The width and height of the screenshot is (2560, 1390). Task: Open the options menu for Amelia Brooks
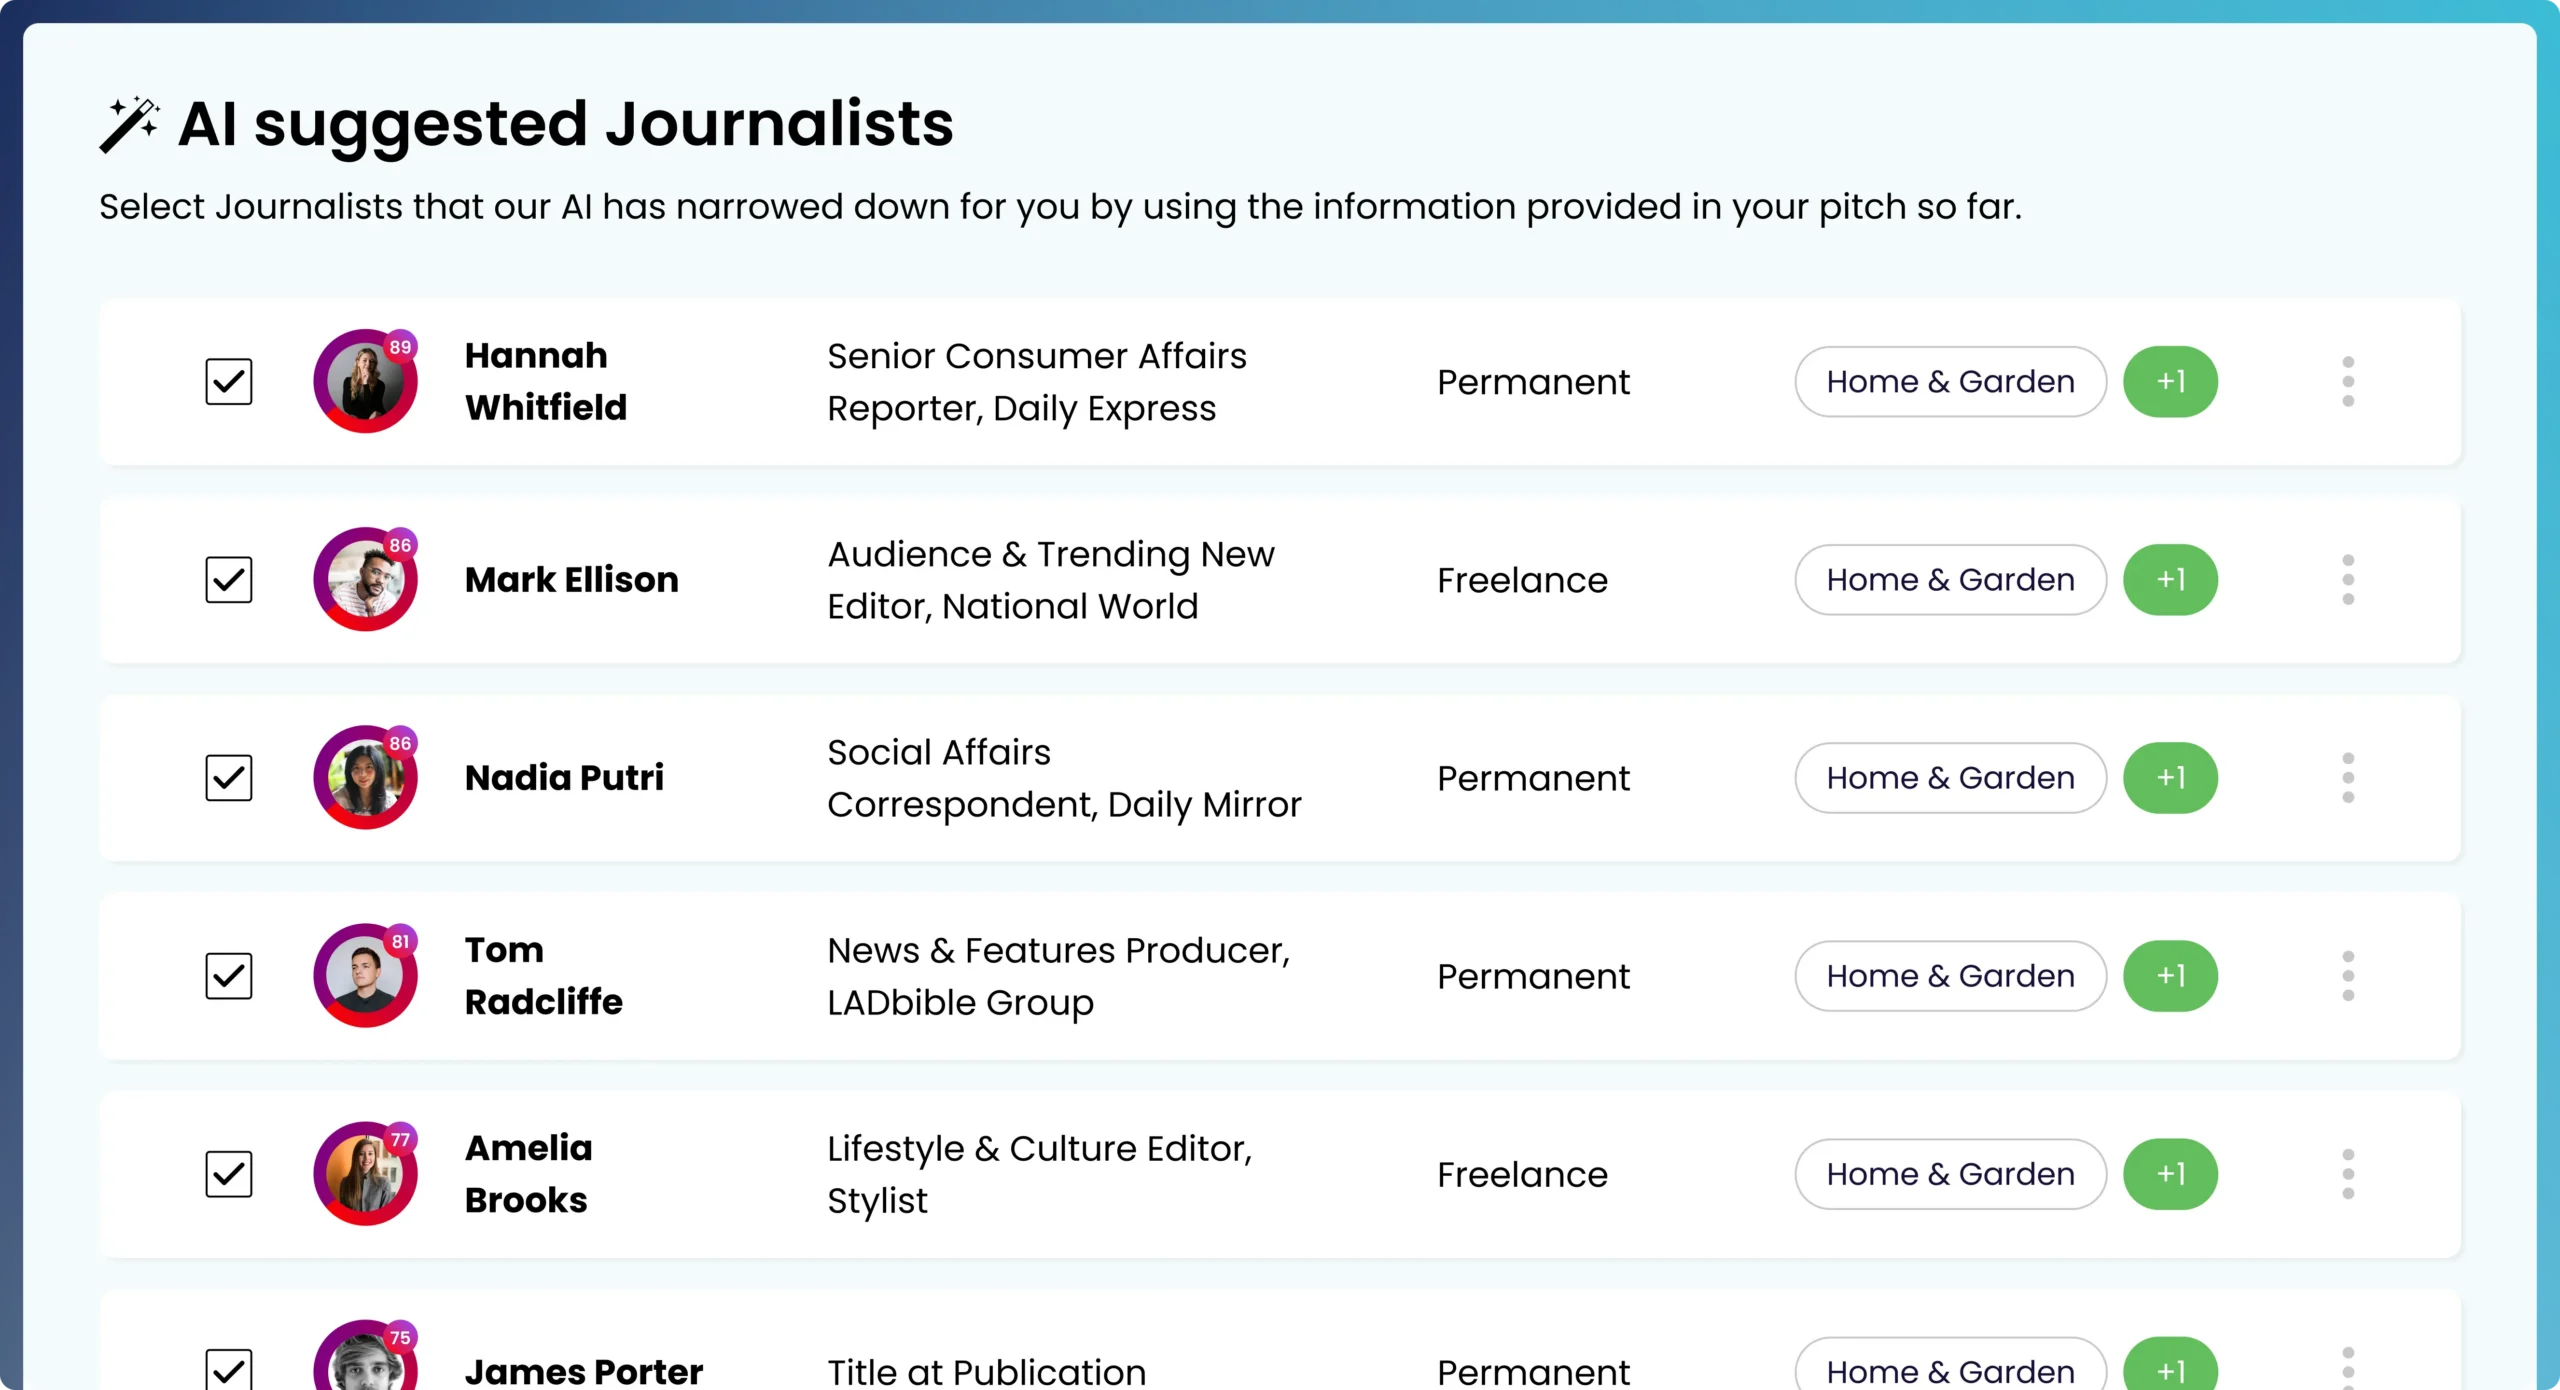point(2347,1173)
